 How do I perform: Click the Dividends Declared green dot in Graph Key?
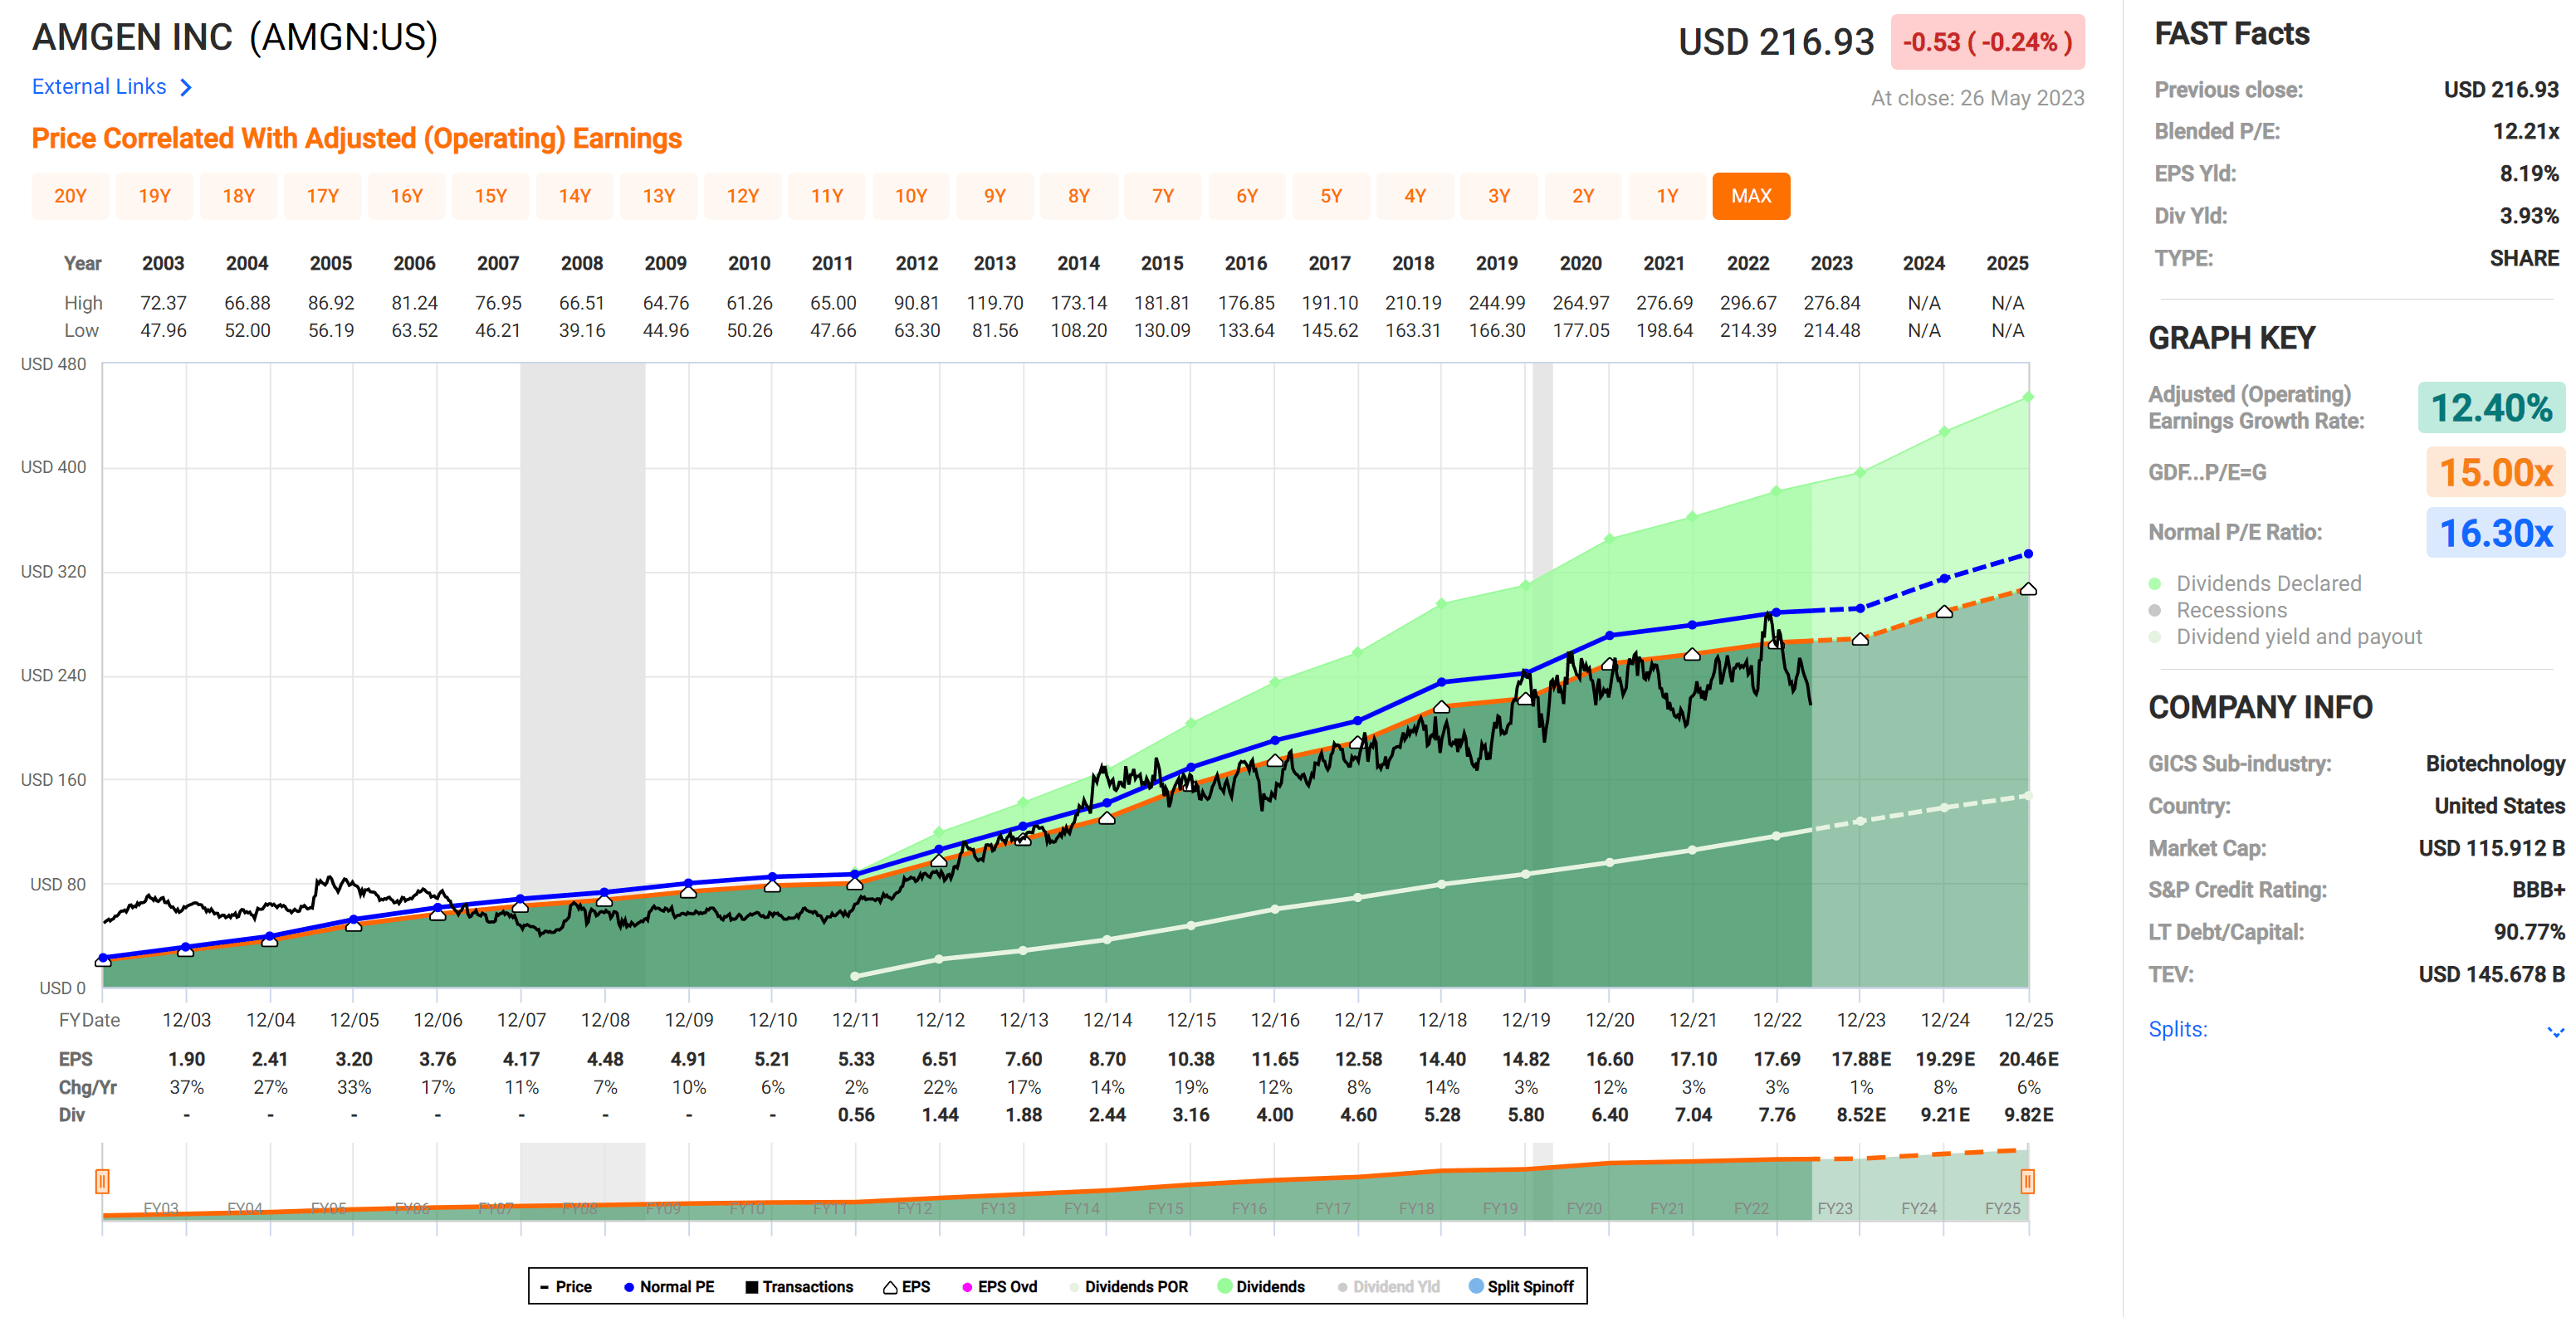(x=2156, y=583)
